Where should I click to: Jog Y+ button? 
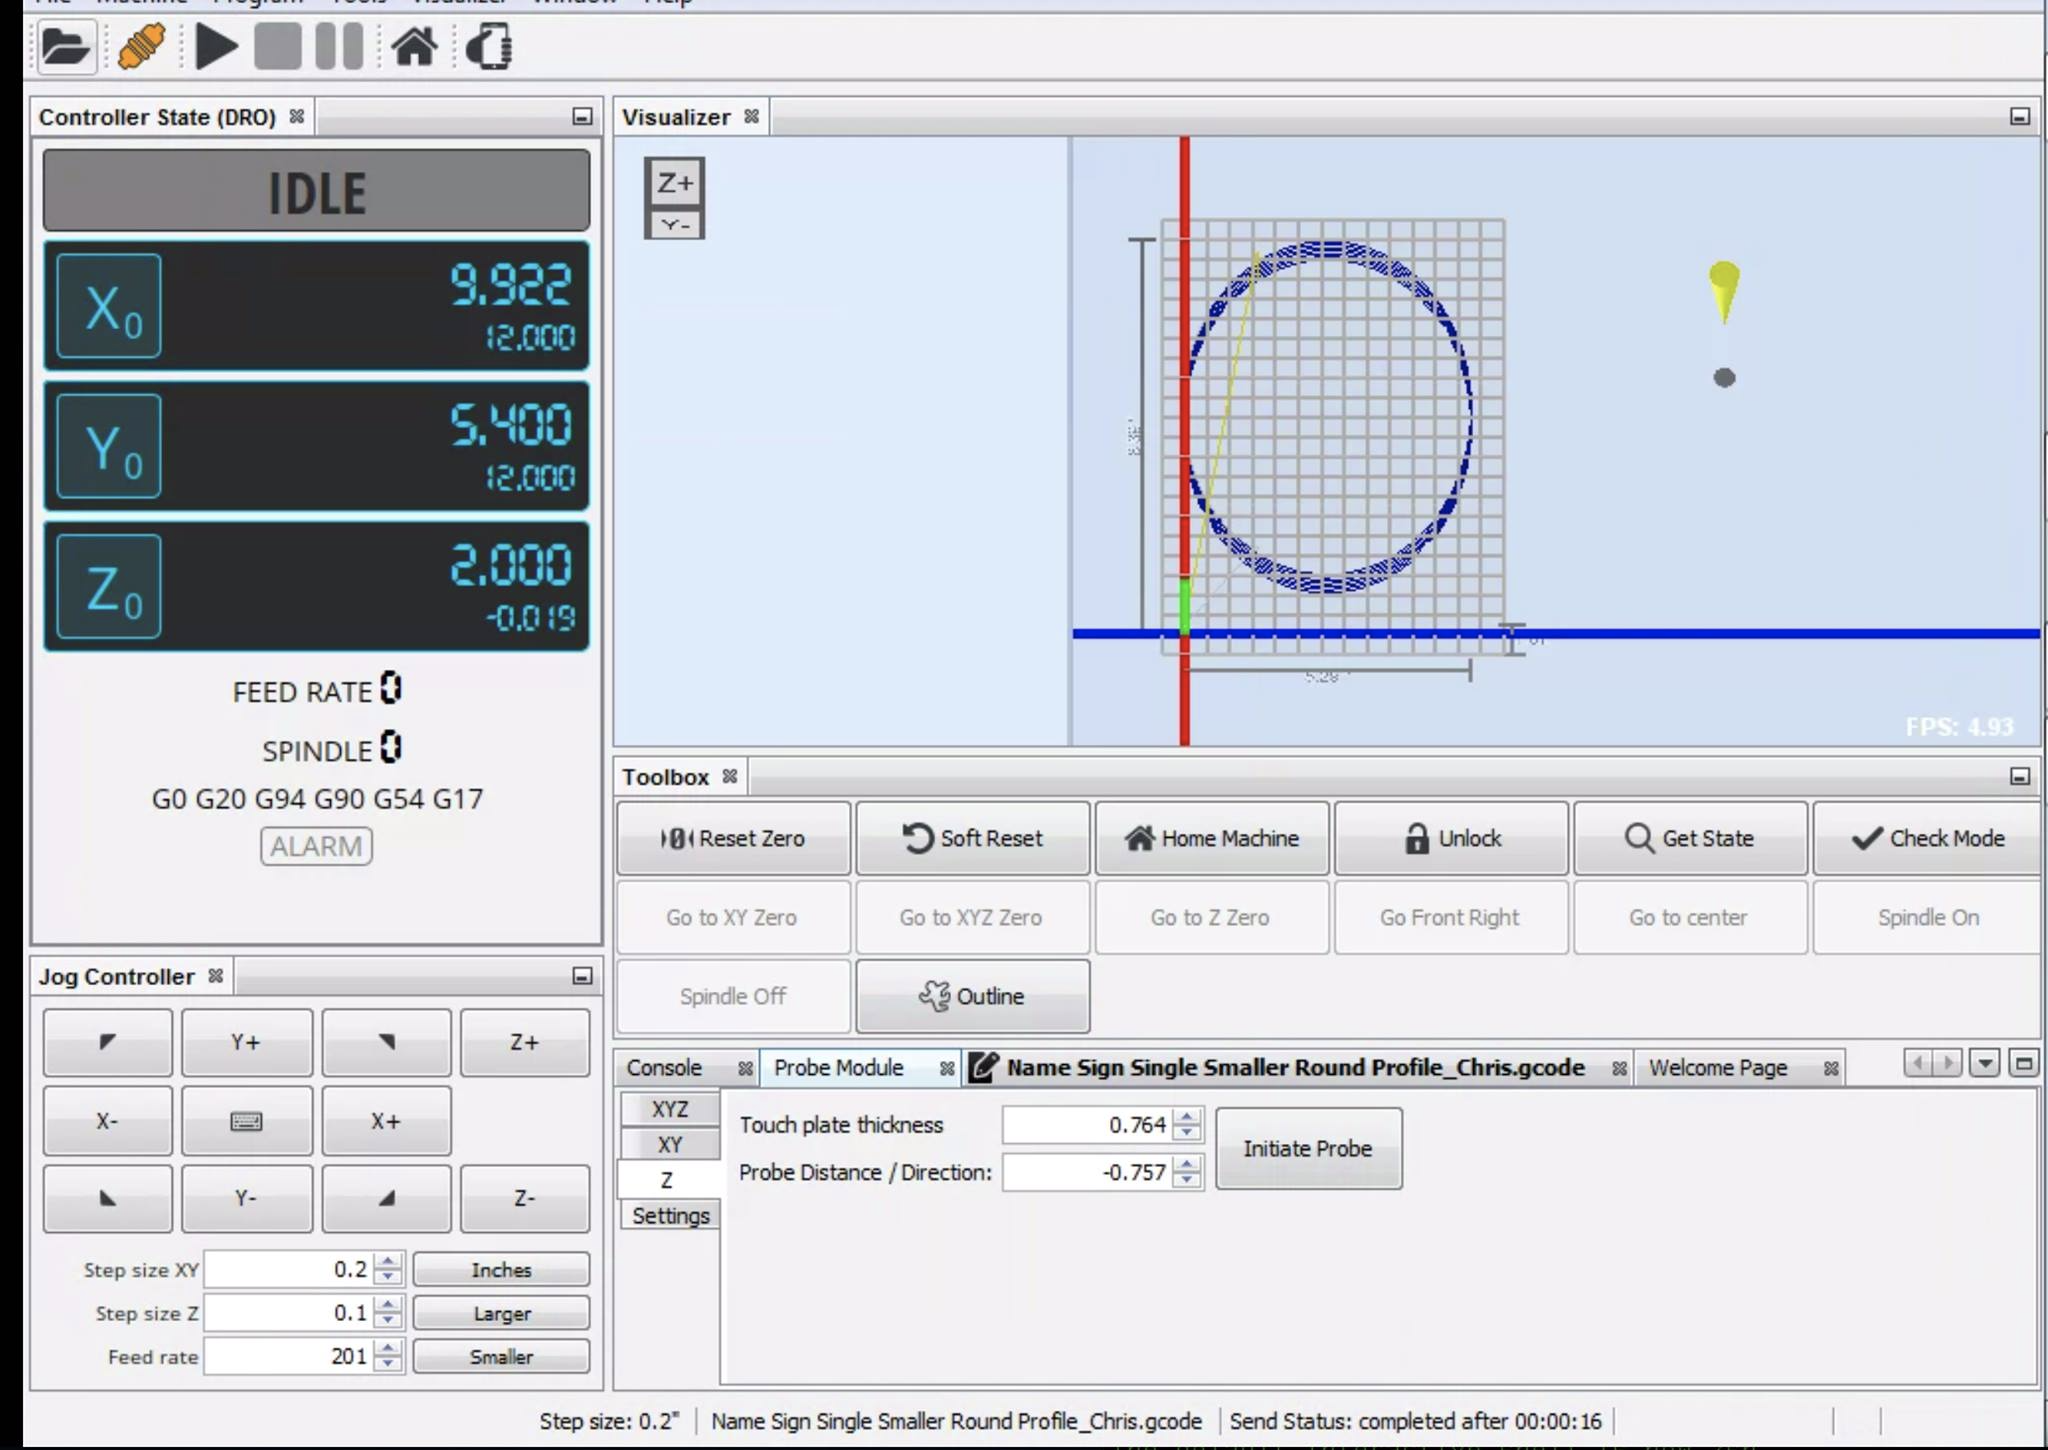247,1042
